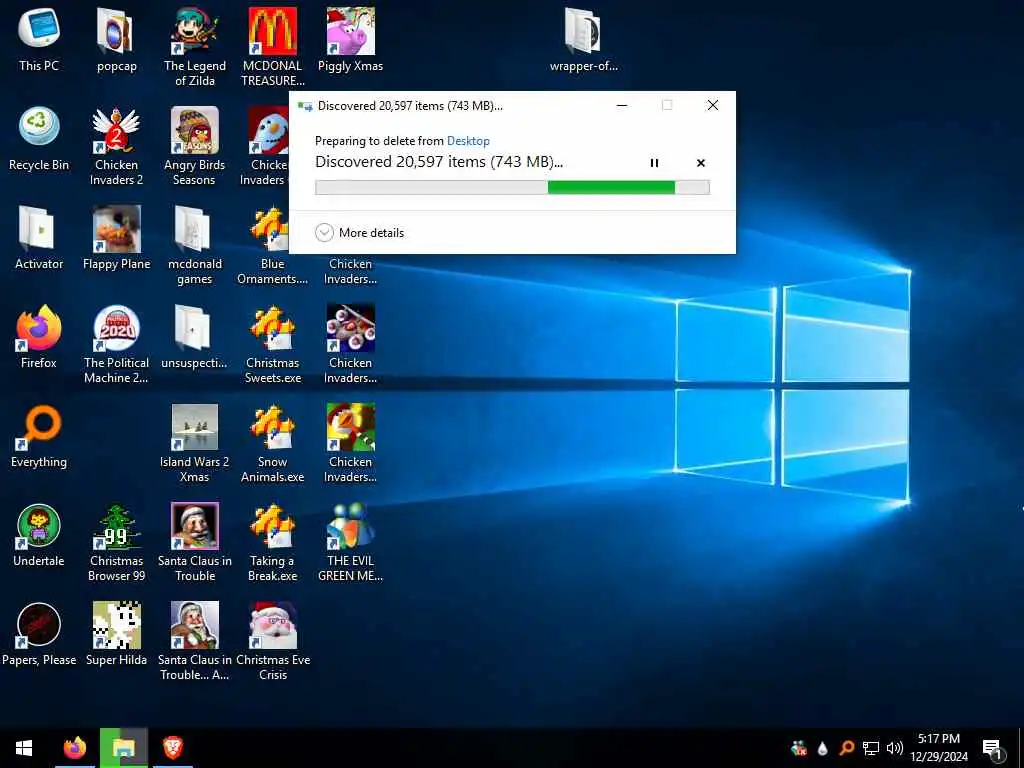The height and width of the screenshot is (768, 1024).
Task: Select the Christmas Eve Crisis shortcut
Action: (272, 641)
